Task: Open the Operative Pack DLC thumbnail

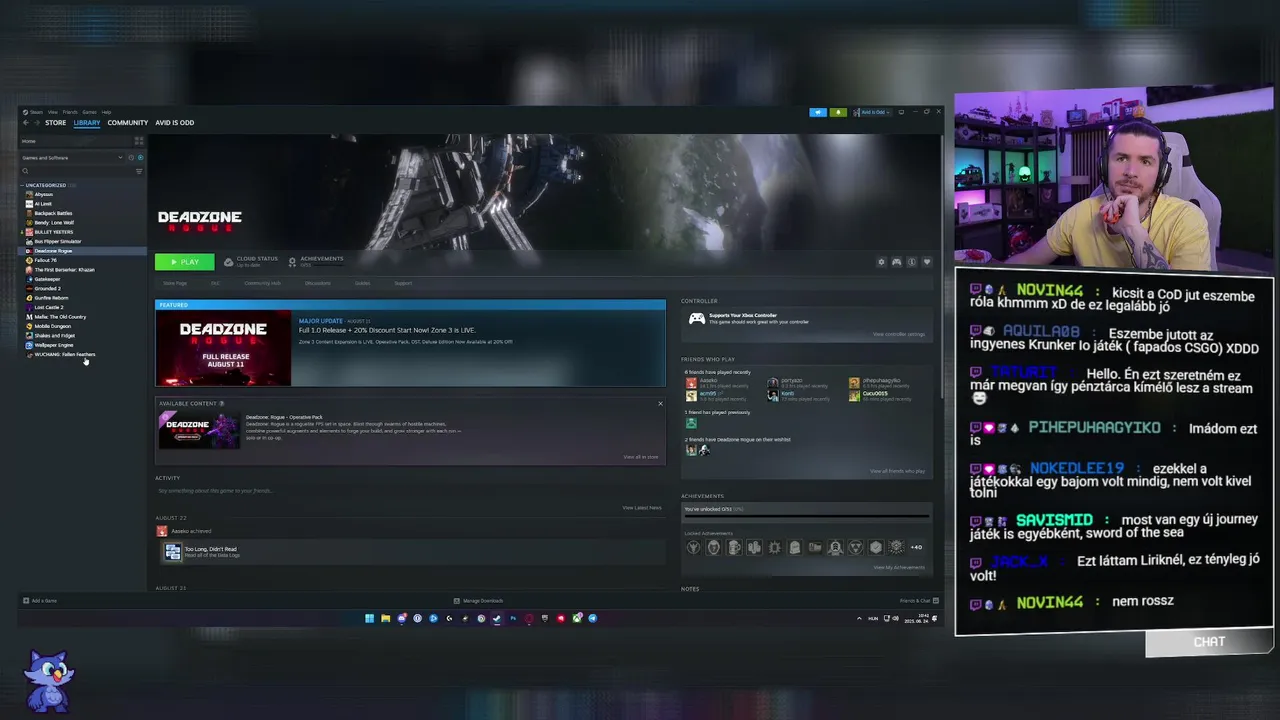Action: click(x=199, y=430)
